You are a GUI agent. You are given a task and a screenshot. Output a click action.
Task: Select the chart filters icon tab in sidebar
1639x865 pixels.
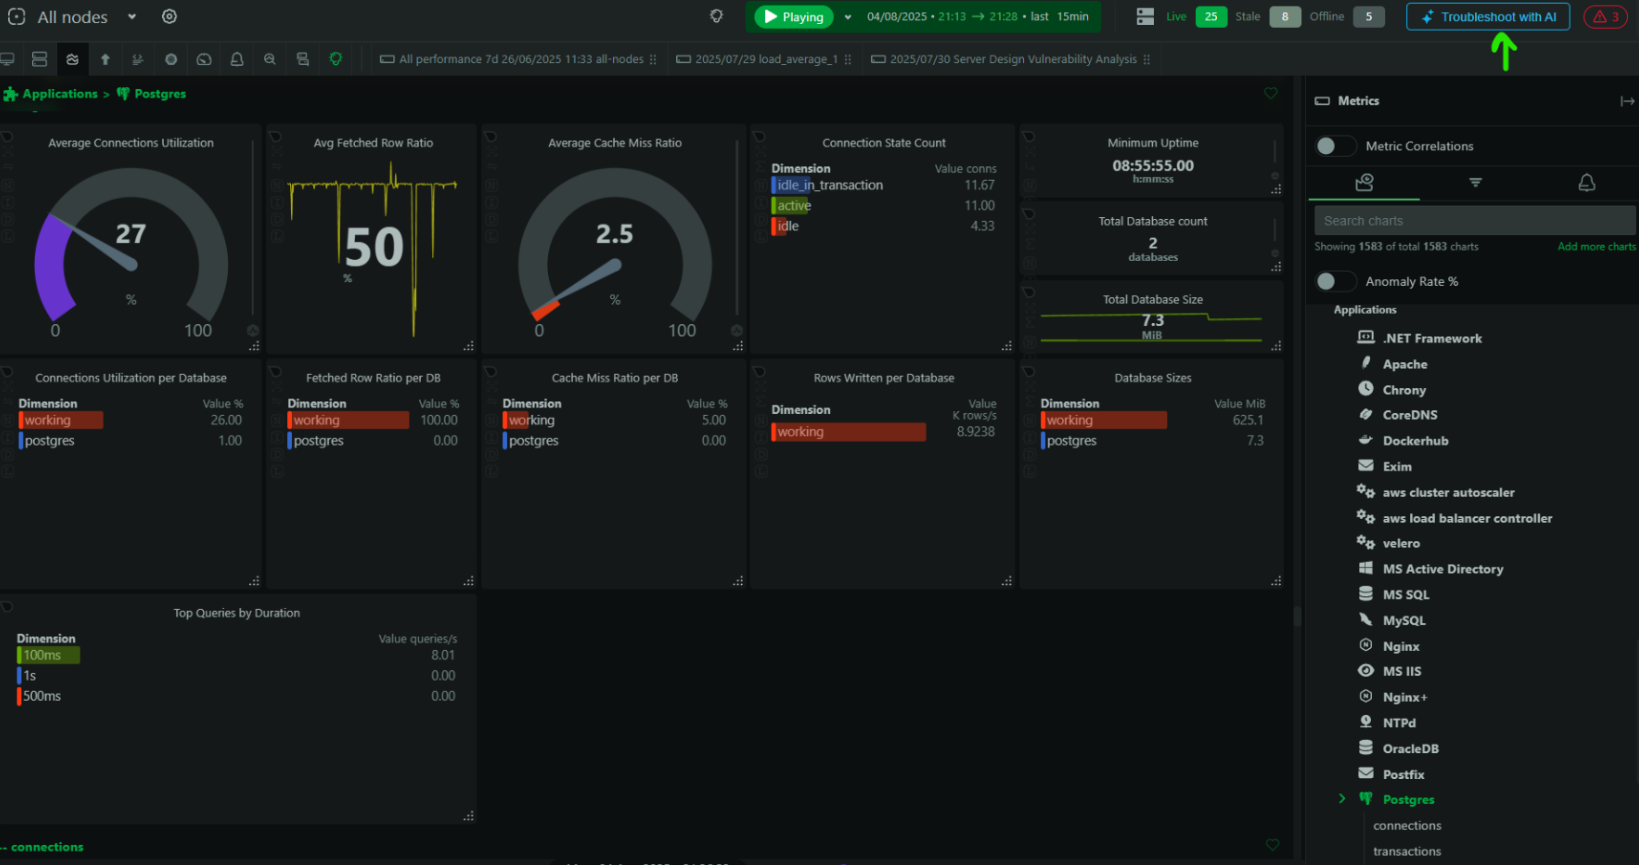[1475, 182]
